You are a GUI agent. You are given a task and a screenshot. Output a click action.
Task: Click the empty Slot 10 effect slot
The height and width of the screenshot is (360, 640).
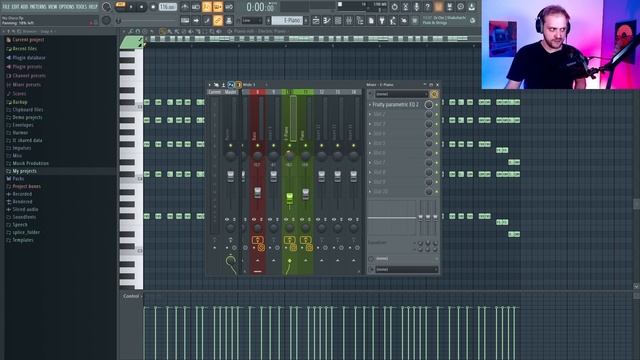pyautogui.click(x=397, y=192)
